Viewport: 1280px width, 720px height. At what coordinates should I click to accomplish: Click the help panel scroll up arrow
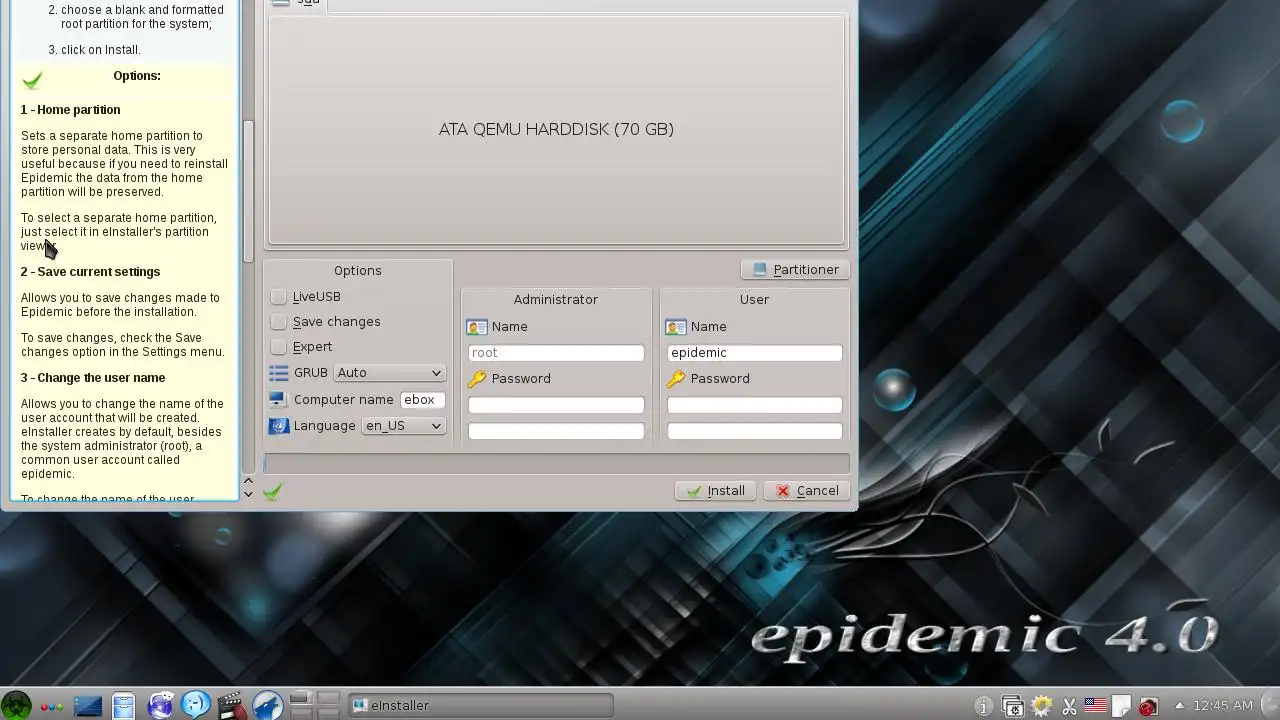[x=248, y=481]
